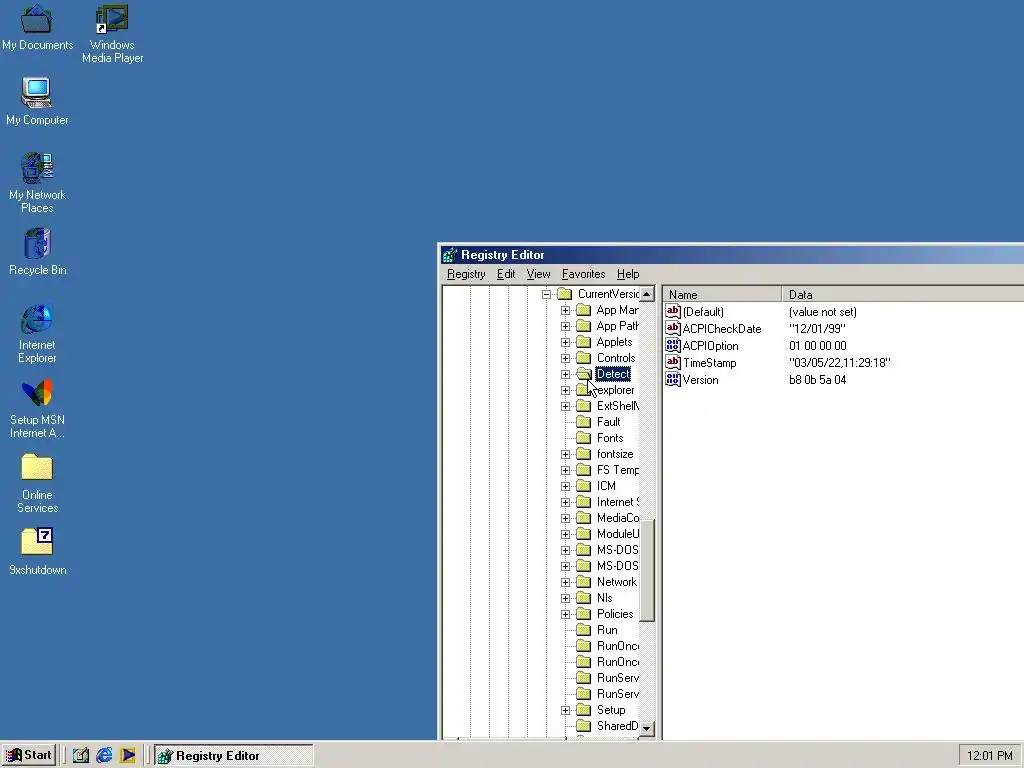
Task: Expand the explorer key
Action: [566, 391]
